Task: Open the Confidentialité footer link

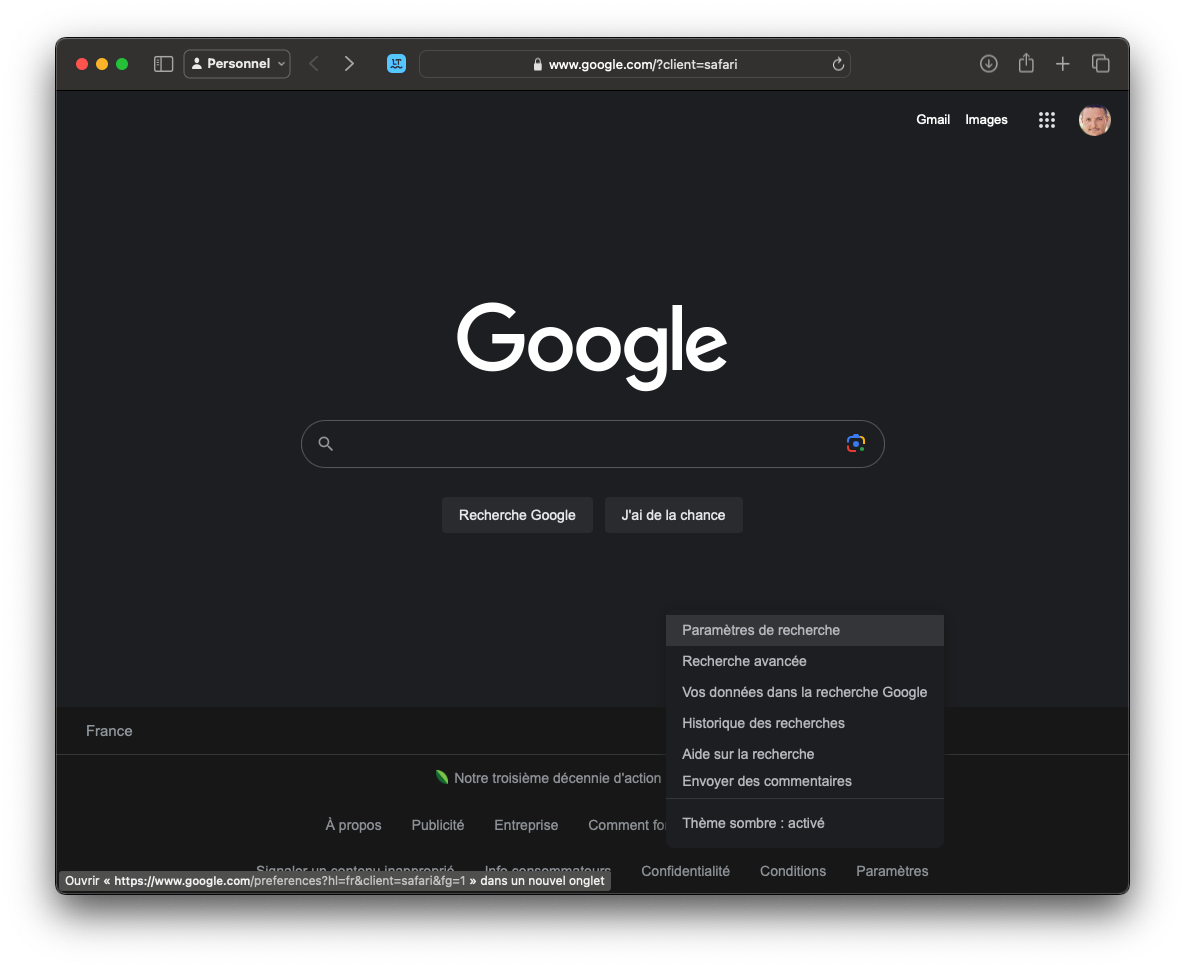Action: click(x=685, y=871)
